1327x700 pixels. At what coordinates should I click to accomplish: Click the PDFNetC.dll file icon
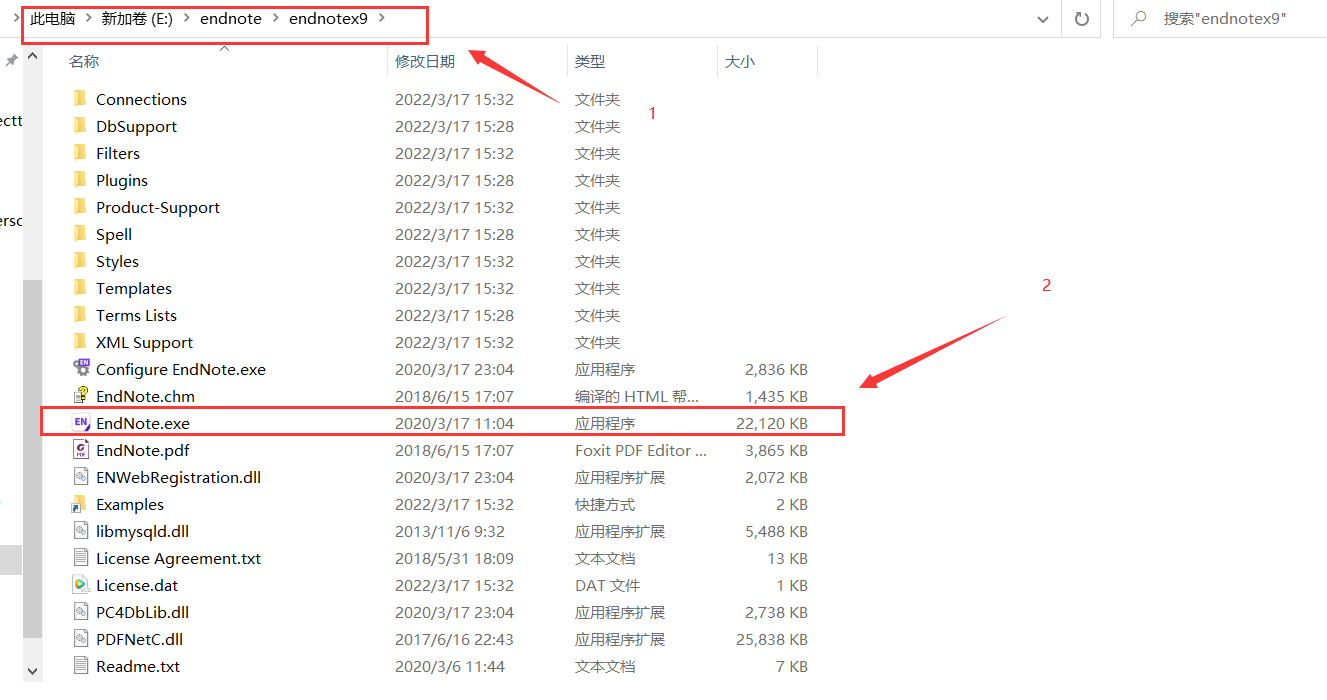[x=81, y=639]
